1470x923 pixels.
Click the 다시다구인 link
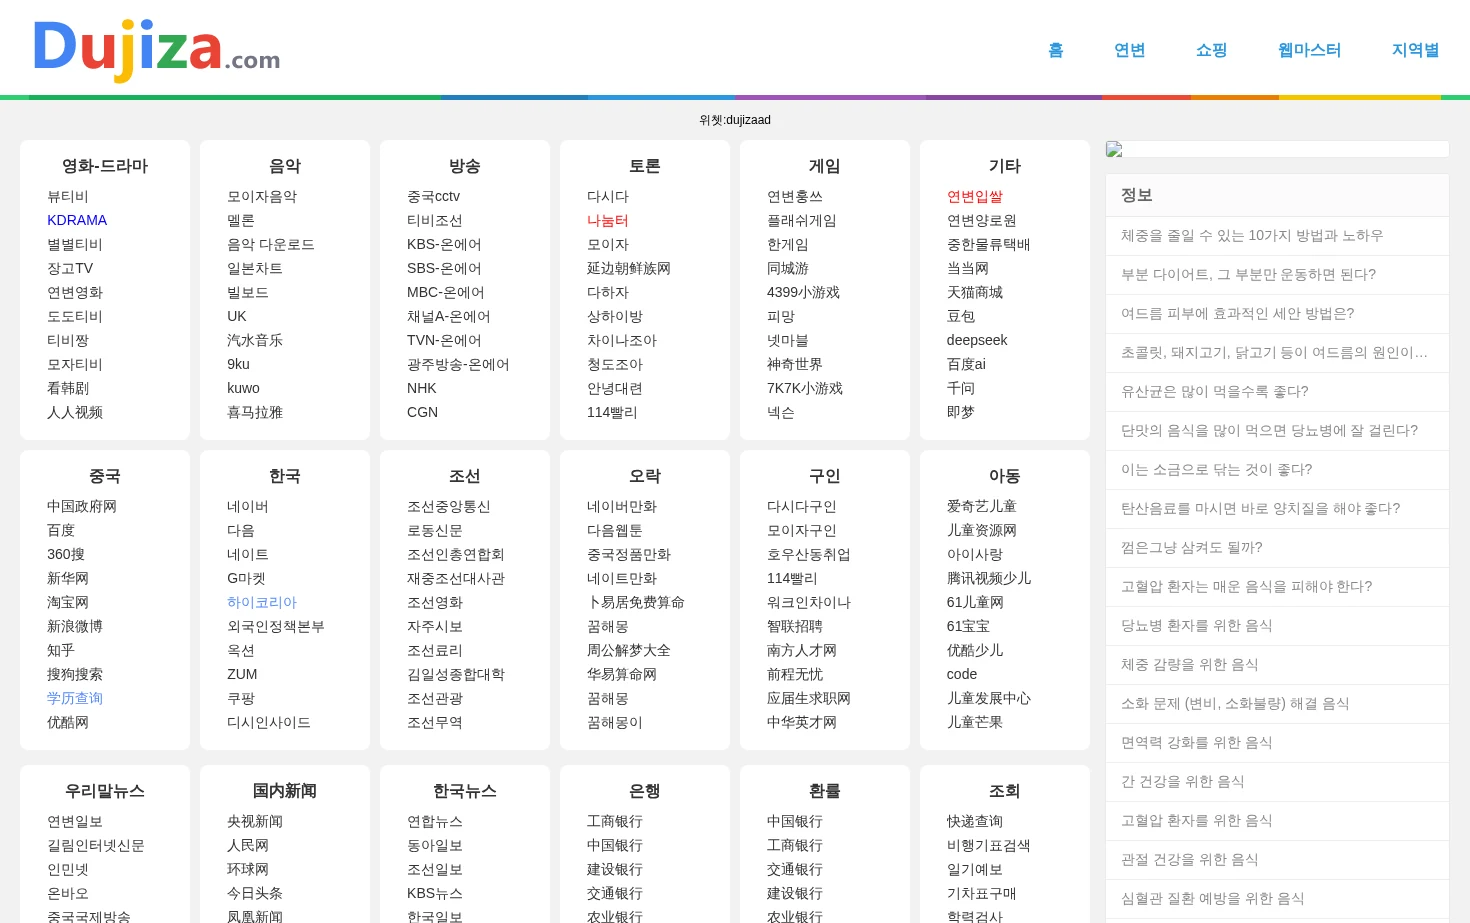(802, 506)
